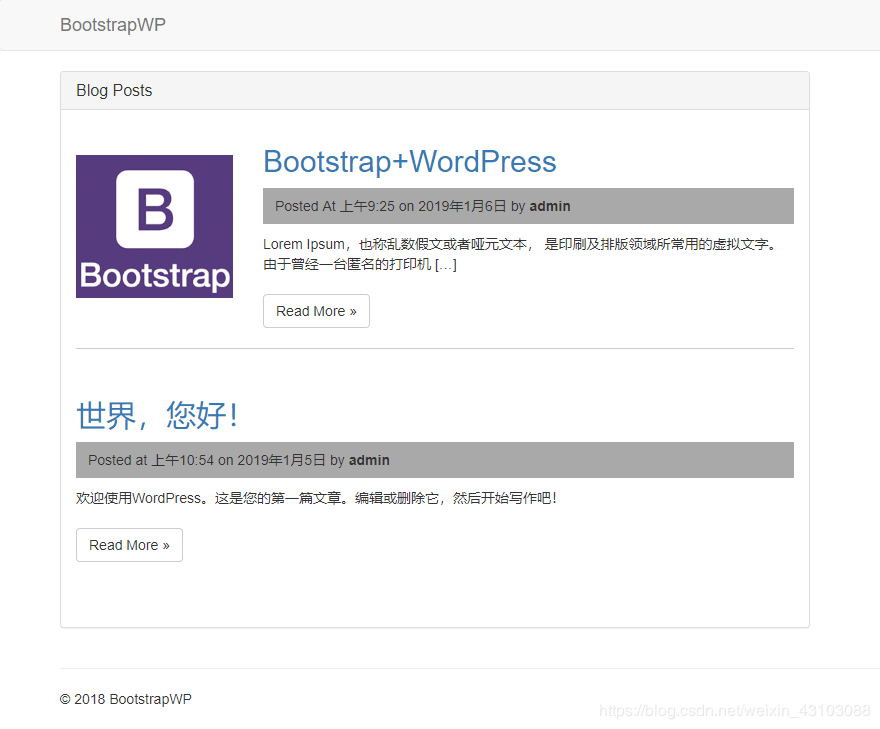Click the 上午9:25 on 2019年1月6日 post date
Screen dimensions: 880x729
pos(423,207)
